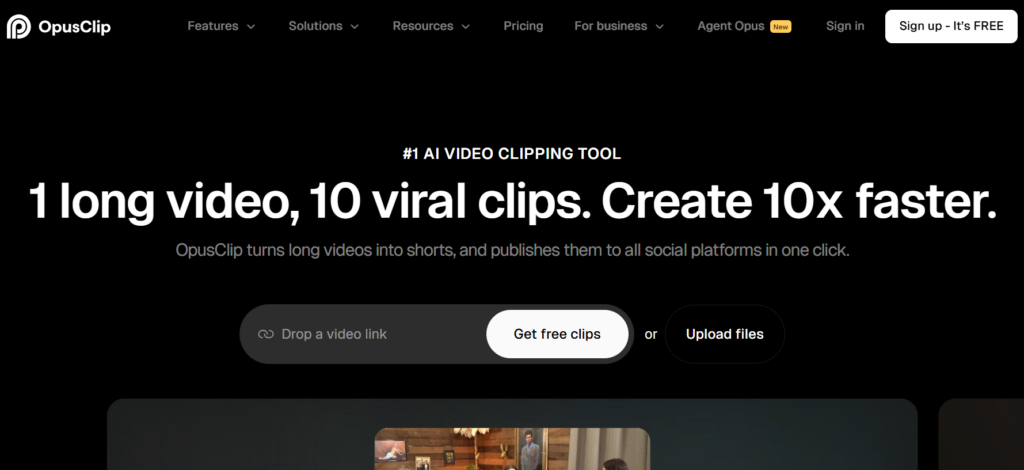Click the OpusClip logo icon

[x=19, y=27]
